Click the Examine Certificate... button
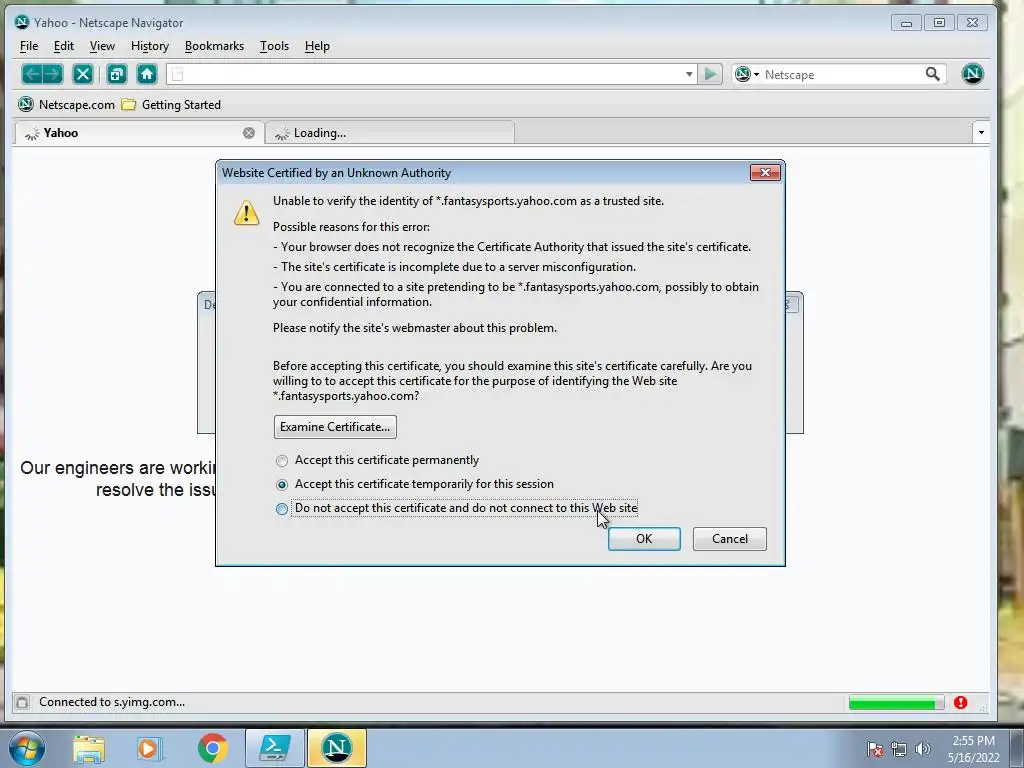Screen dimensions: 1024x768 (x=335, y=427)
